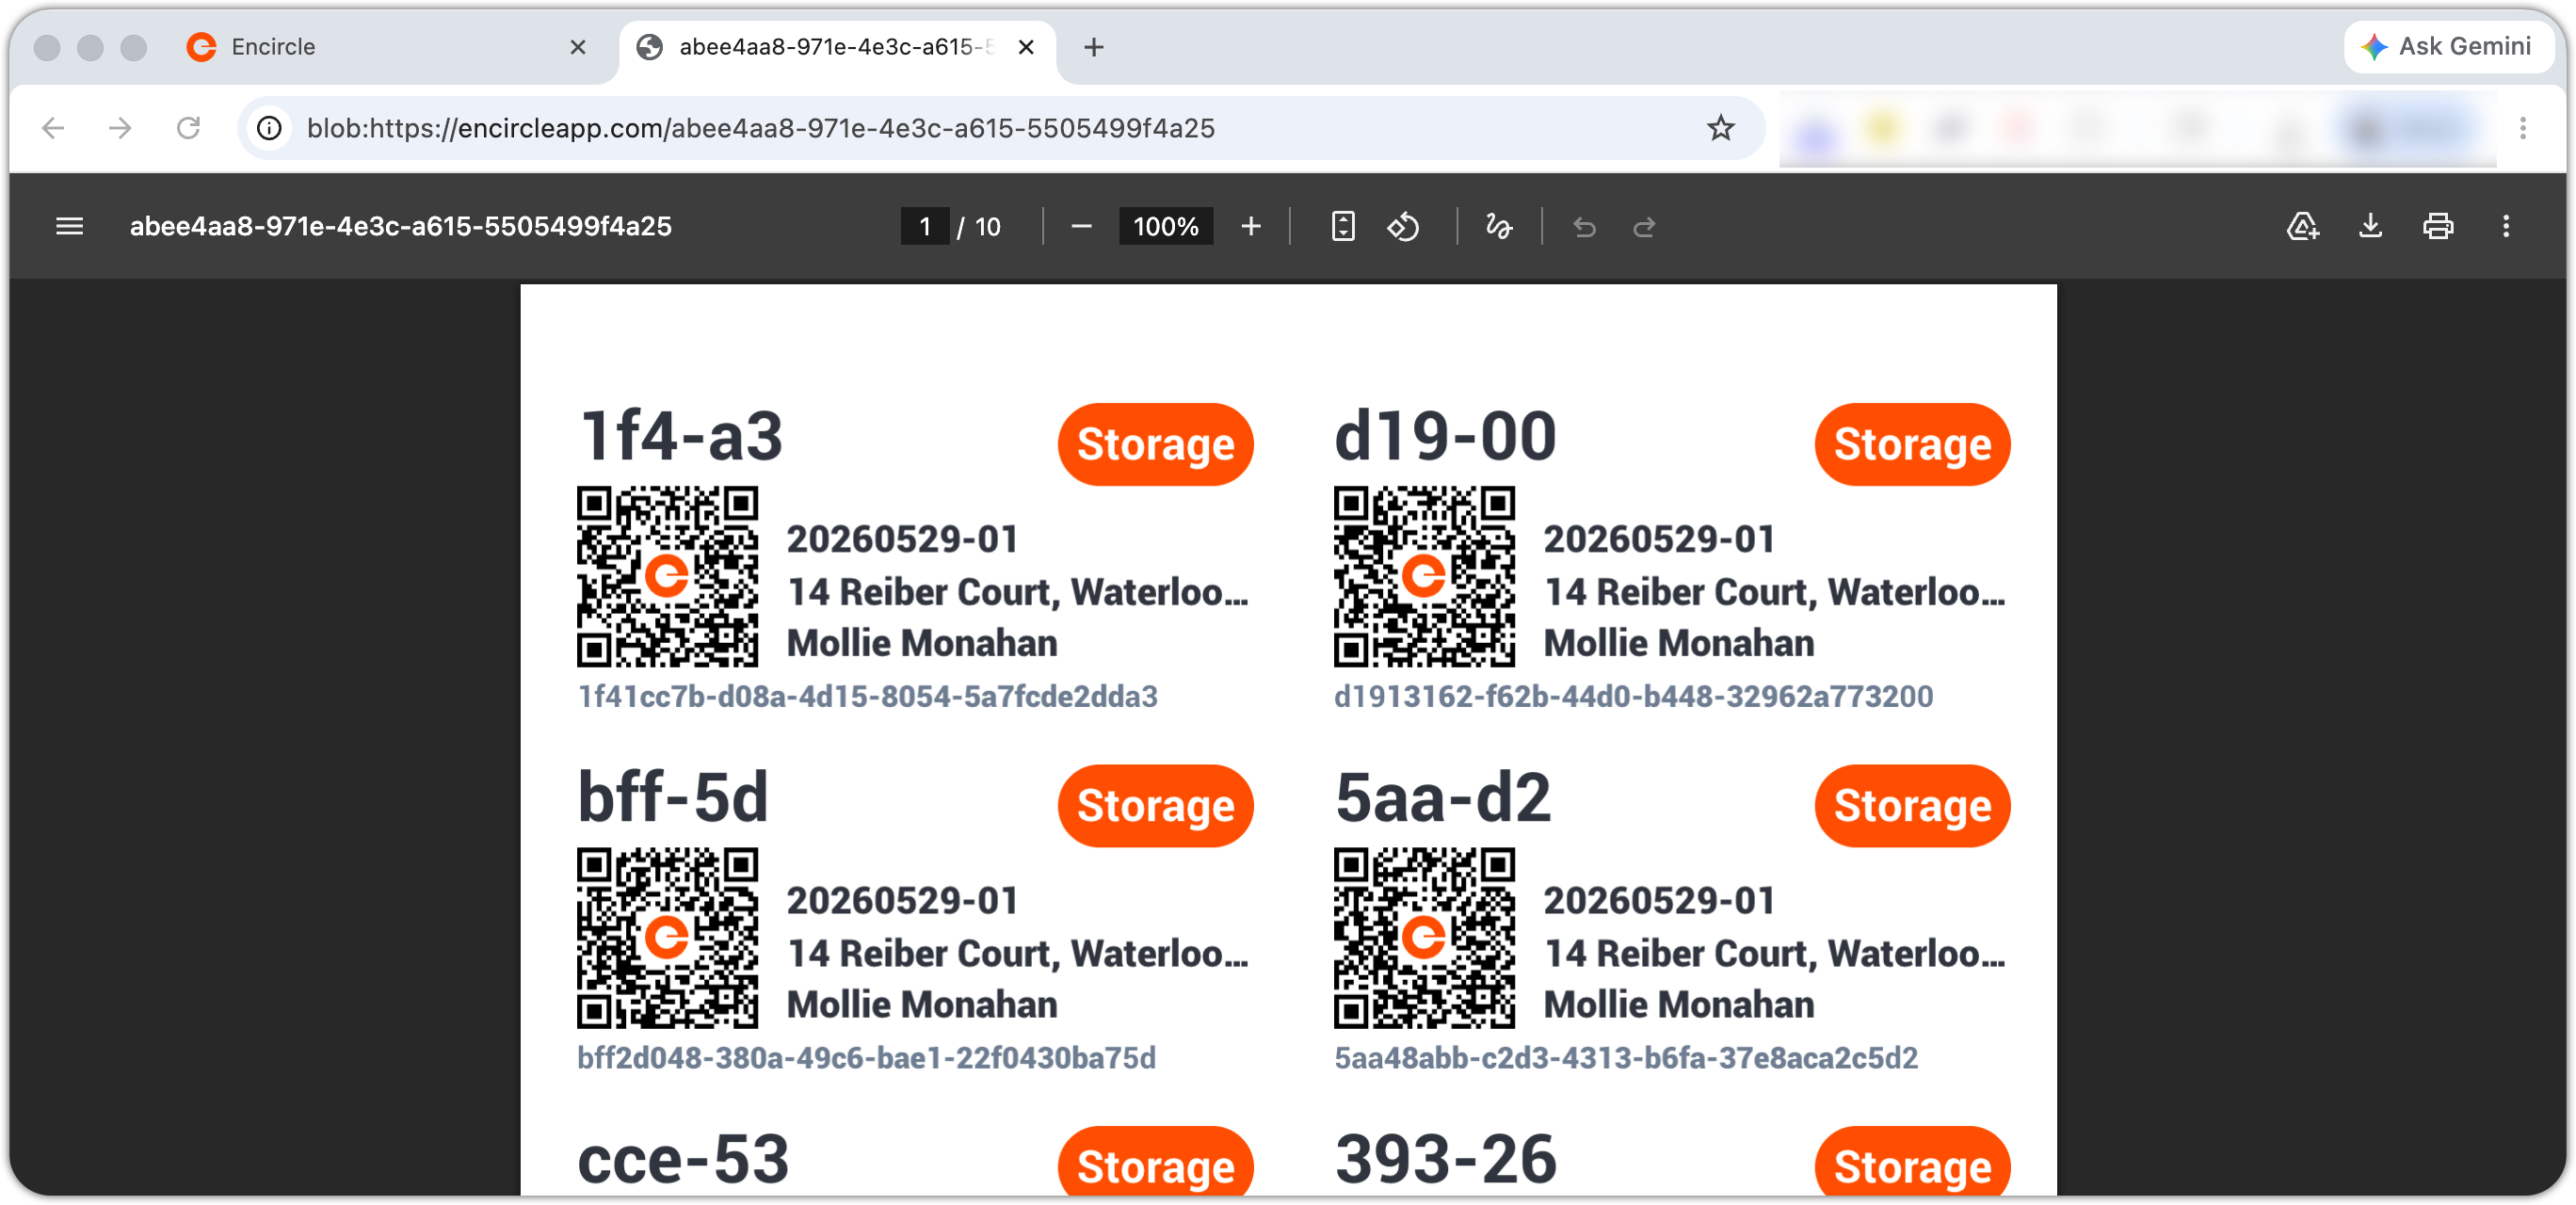Redo the last annotation

coord(1644,226)
